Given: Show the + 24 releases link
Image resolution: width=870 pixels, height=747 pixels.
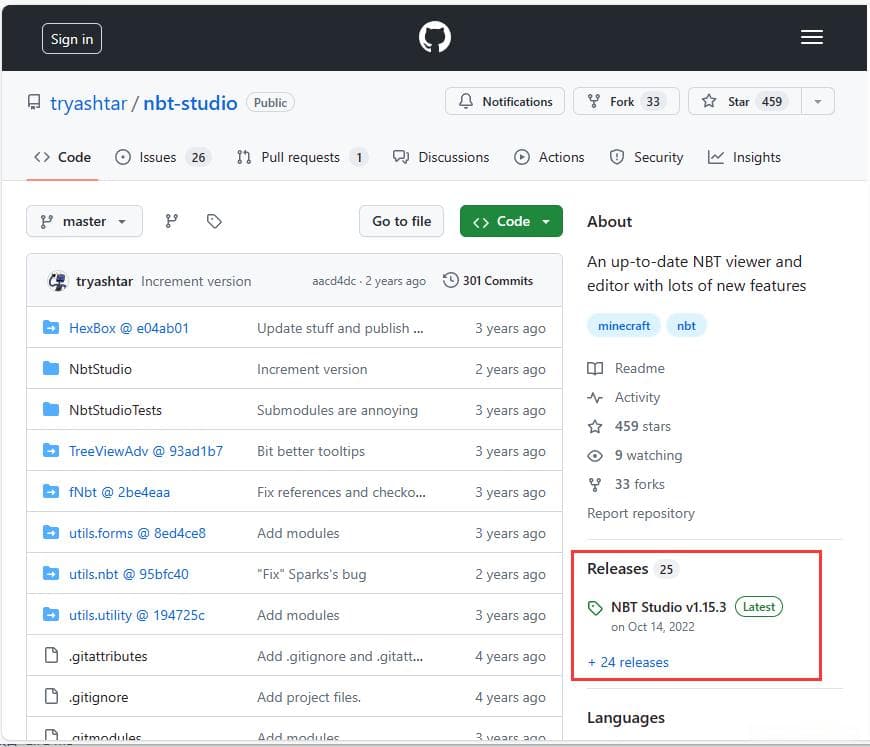Looking at the screenshot, I should click(x=628, y=662).
